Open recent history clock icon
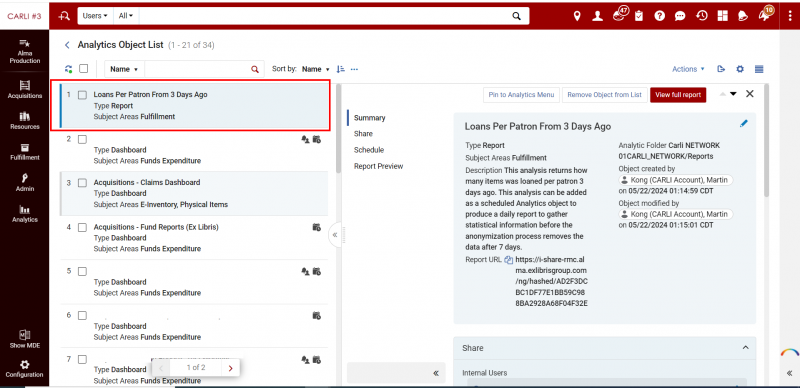Screen dimensions: 800x388 [x=702, y=16]
